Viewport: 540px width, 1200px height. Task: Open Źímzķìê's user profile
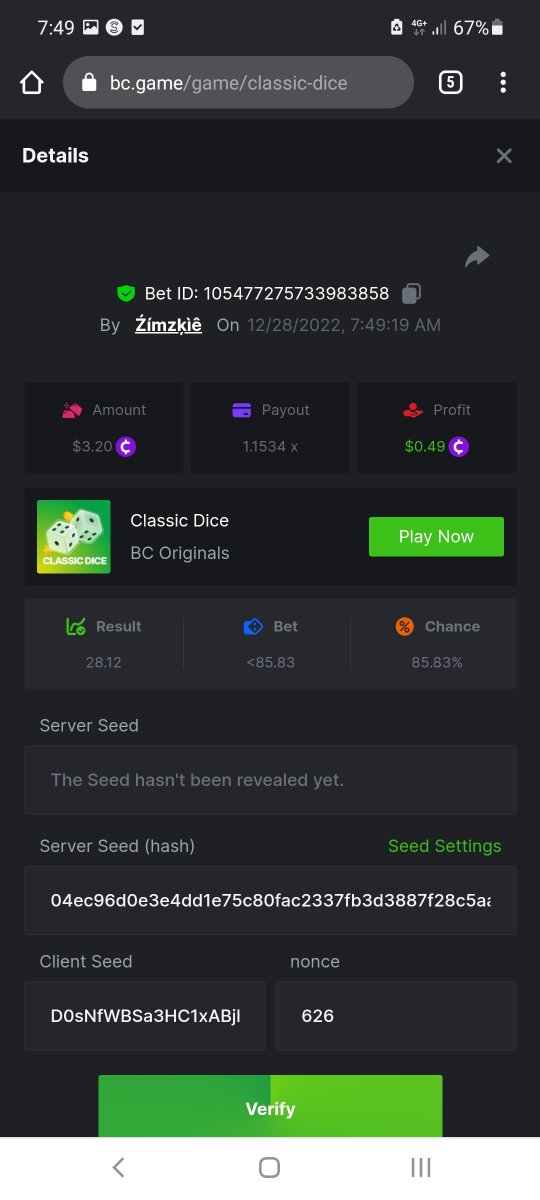(x=168, y=325)
